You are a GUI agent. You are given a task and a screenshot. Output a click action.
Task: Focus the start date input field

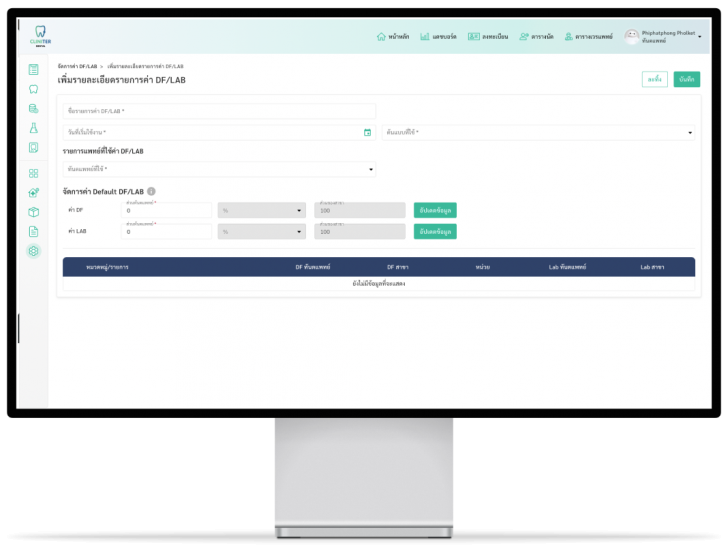click(219, 132)
